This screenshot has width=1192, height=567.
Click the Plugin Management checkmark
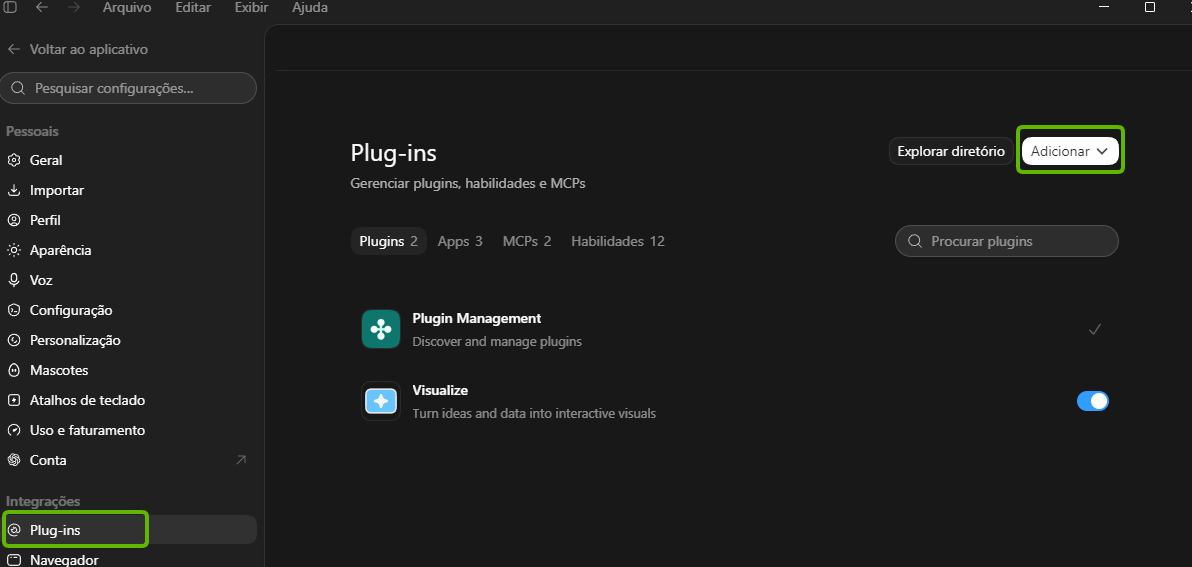pyautogui.click(x=1095, y=329)
